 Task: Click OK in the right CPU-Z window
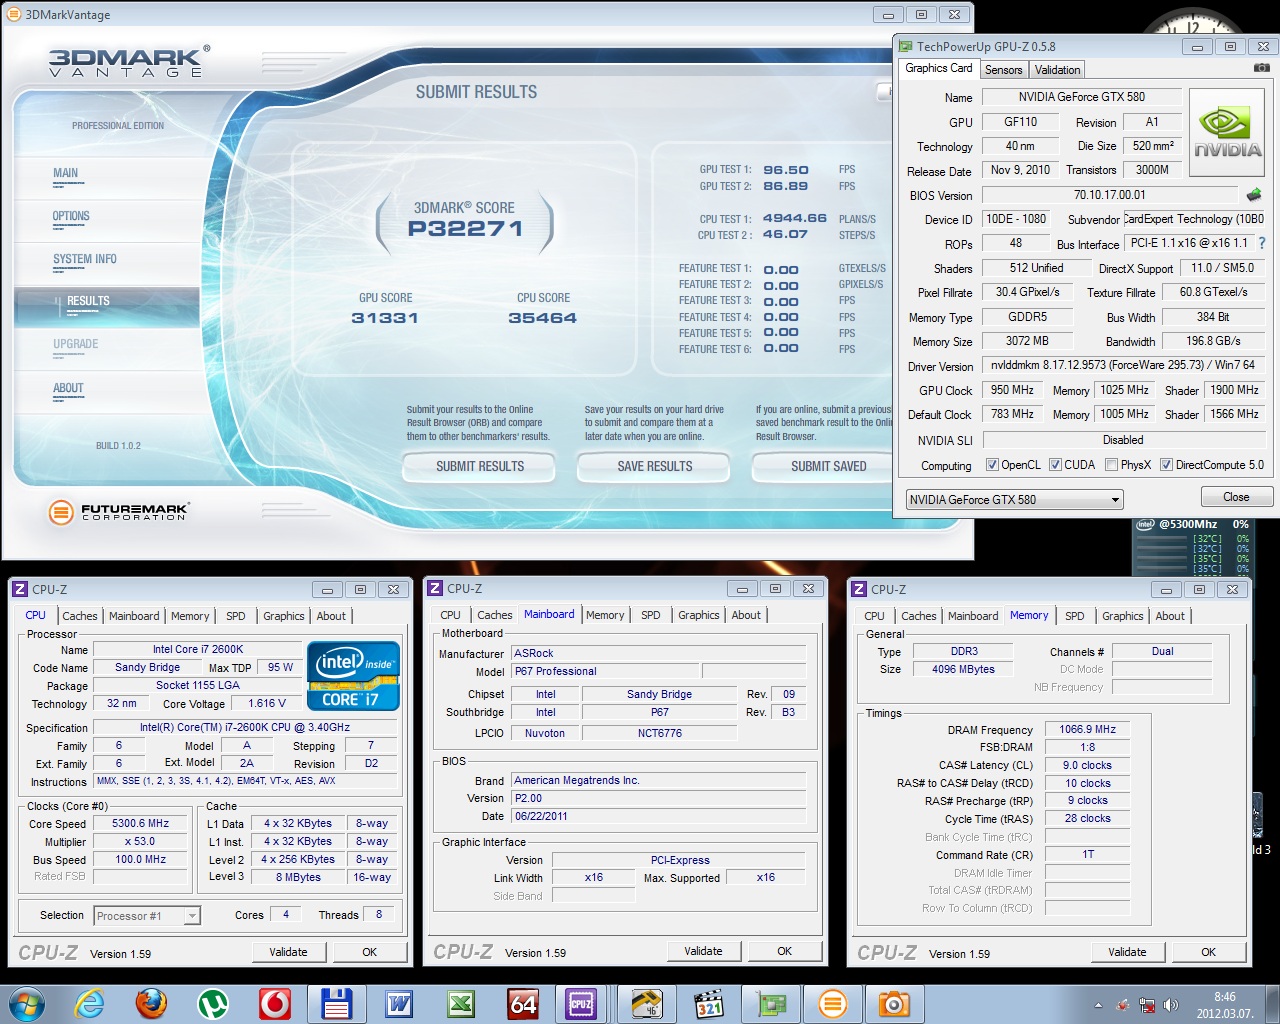click(x=1208, y=952)
